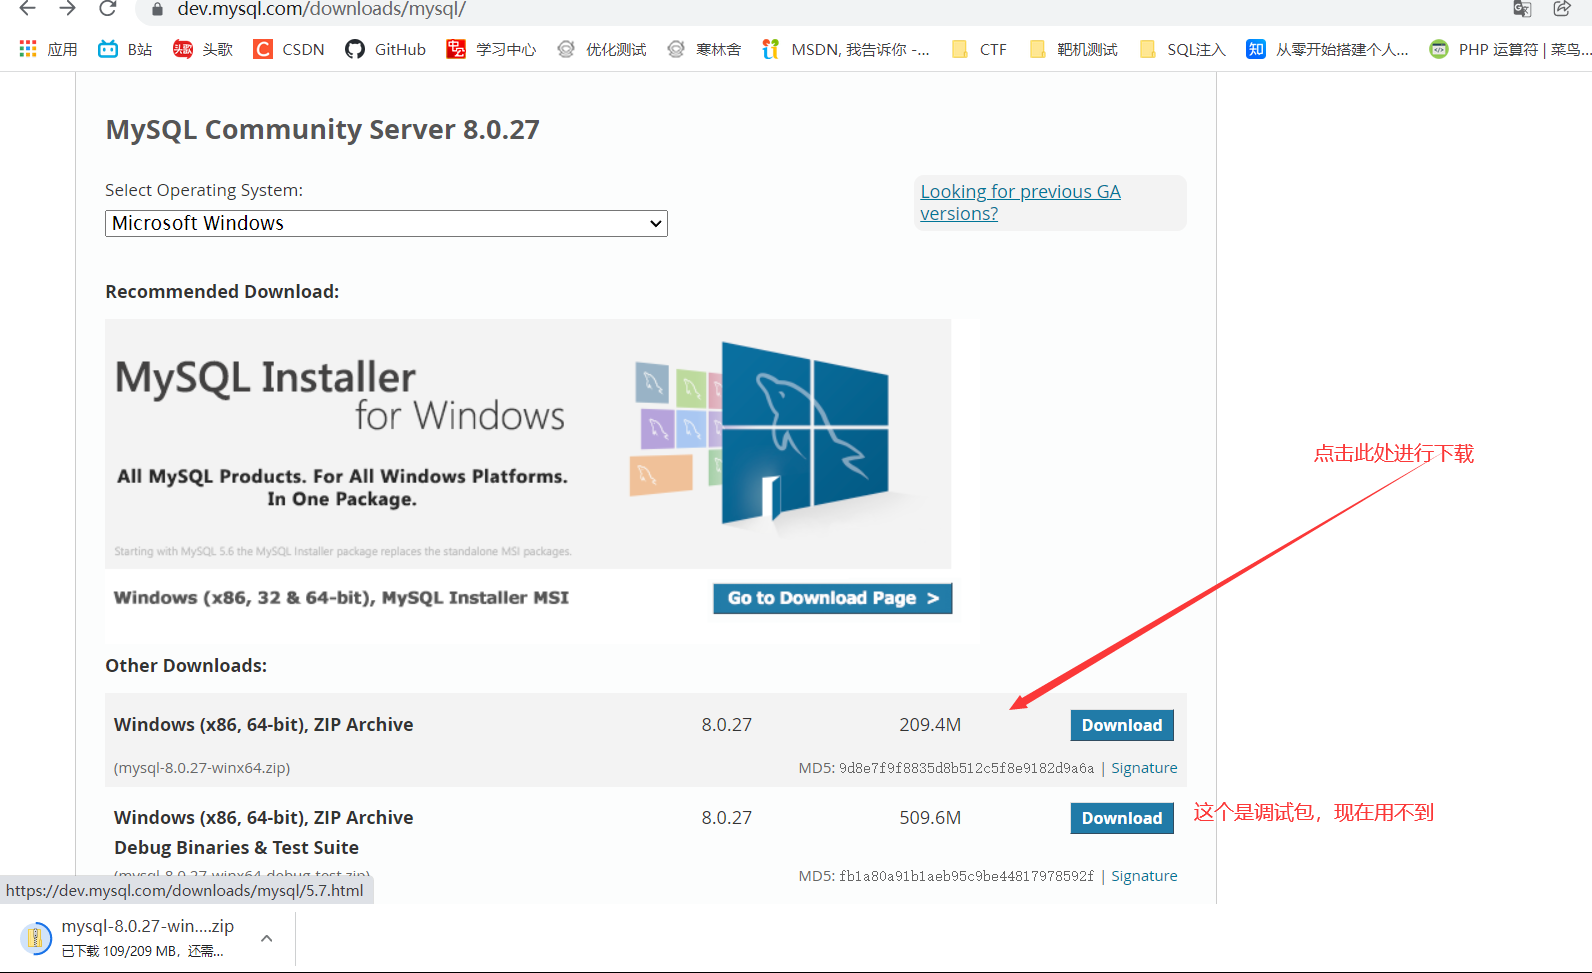
Task: Click the Other Downloads: heading
Action: (x=186, y=666)
